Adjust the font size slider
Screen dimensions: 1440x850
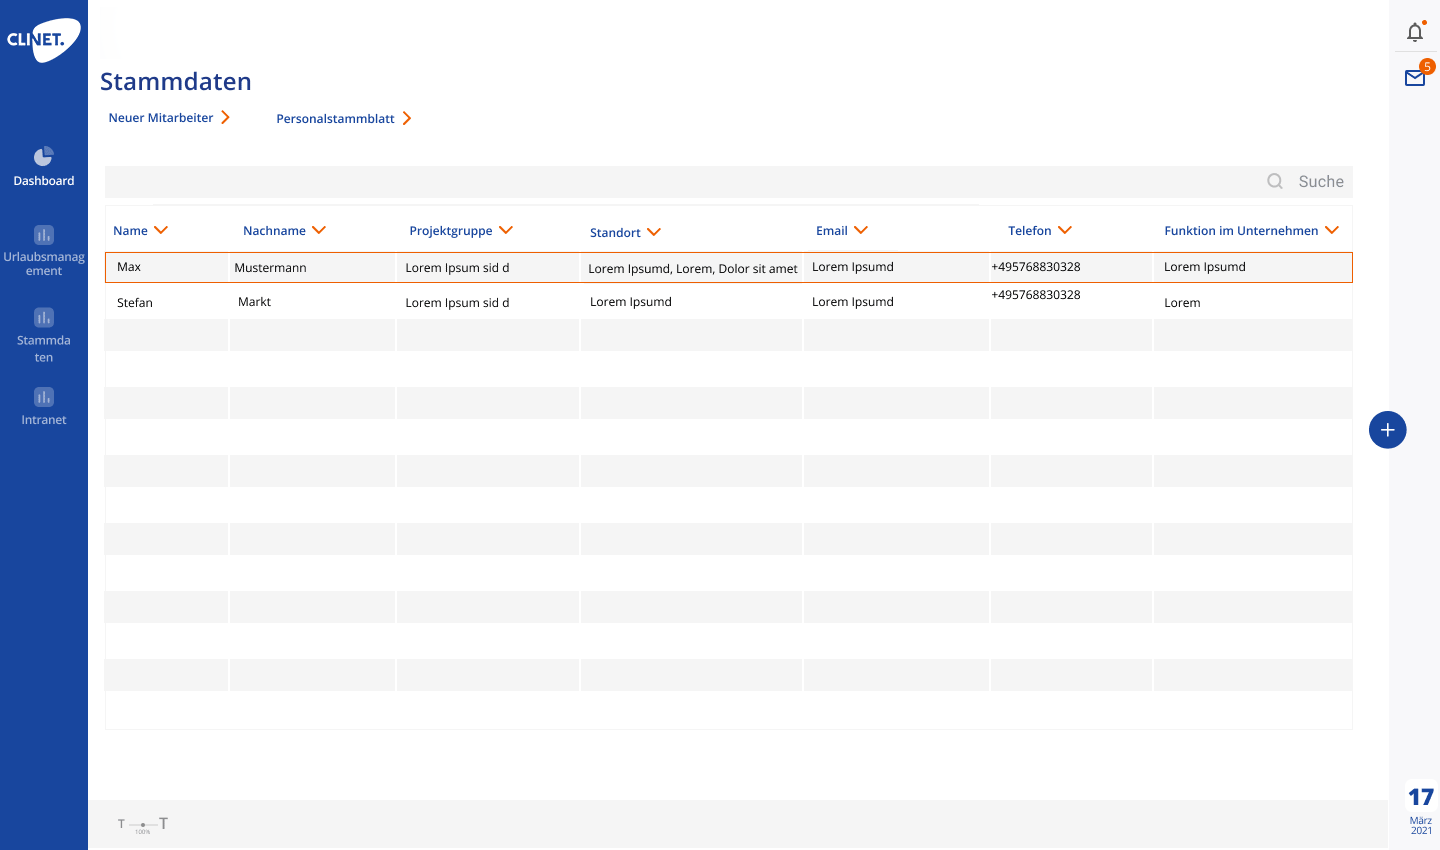[x=143, y=825]
